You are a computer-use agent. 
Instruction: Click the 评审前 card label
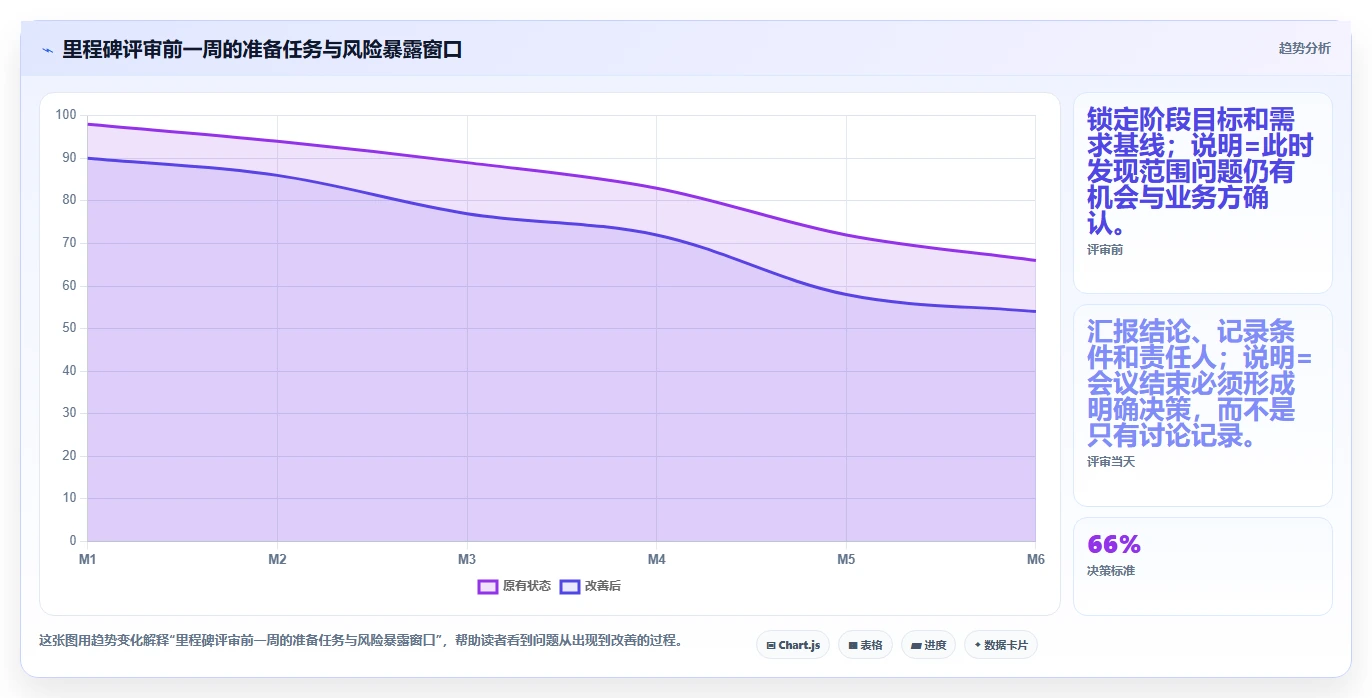(x=1105, y=250)
